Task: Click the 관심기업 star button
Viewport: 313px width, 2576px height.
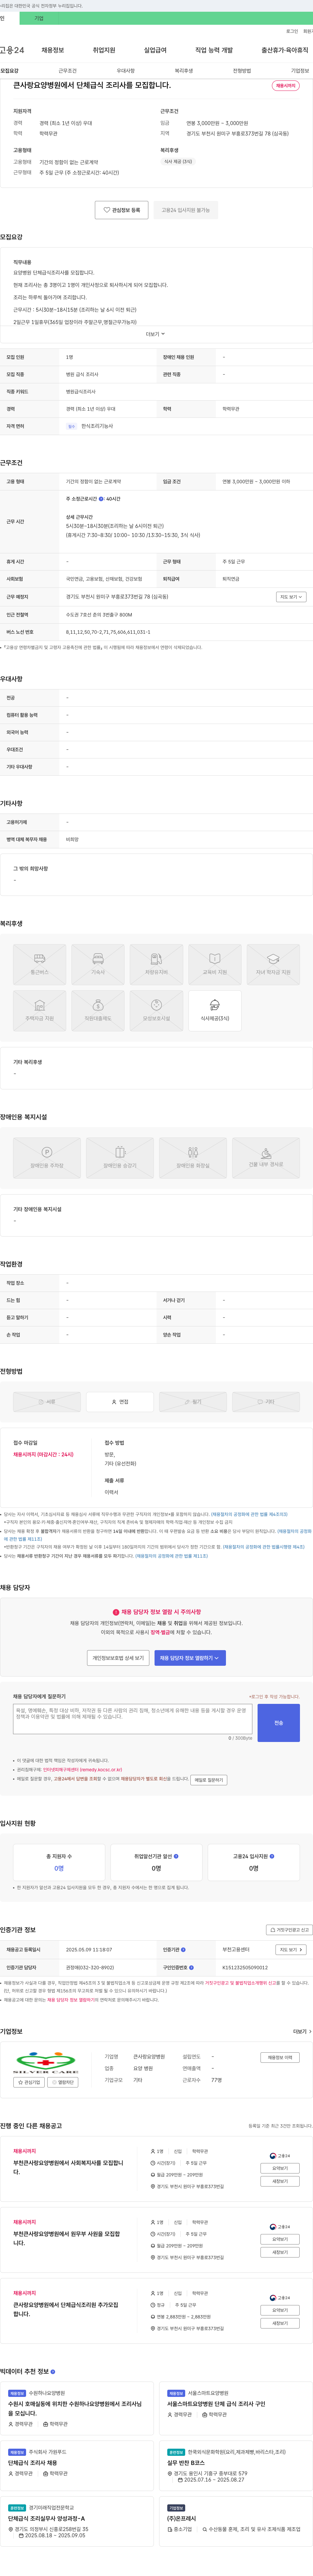Action: tap(29, 2082)
